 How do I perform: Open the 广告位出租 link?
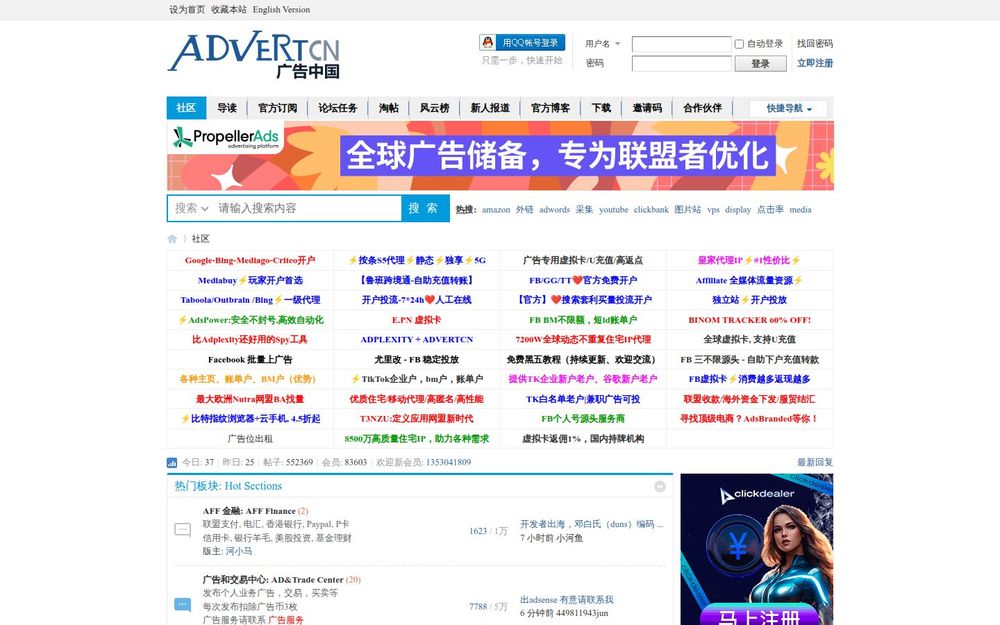pos(250,438)
